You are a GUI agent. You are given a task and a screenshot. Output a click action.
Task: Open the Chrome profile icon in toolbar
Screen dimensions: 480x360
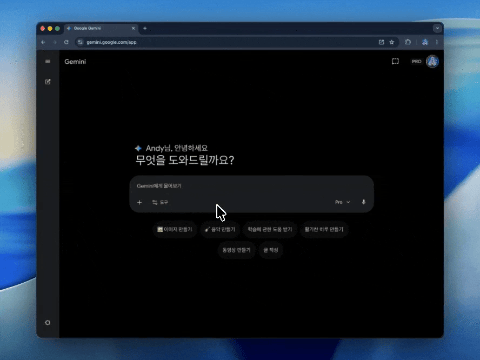(x=425, y=42)
